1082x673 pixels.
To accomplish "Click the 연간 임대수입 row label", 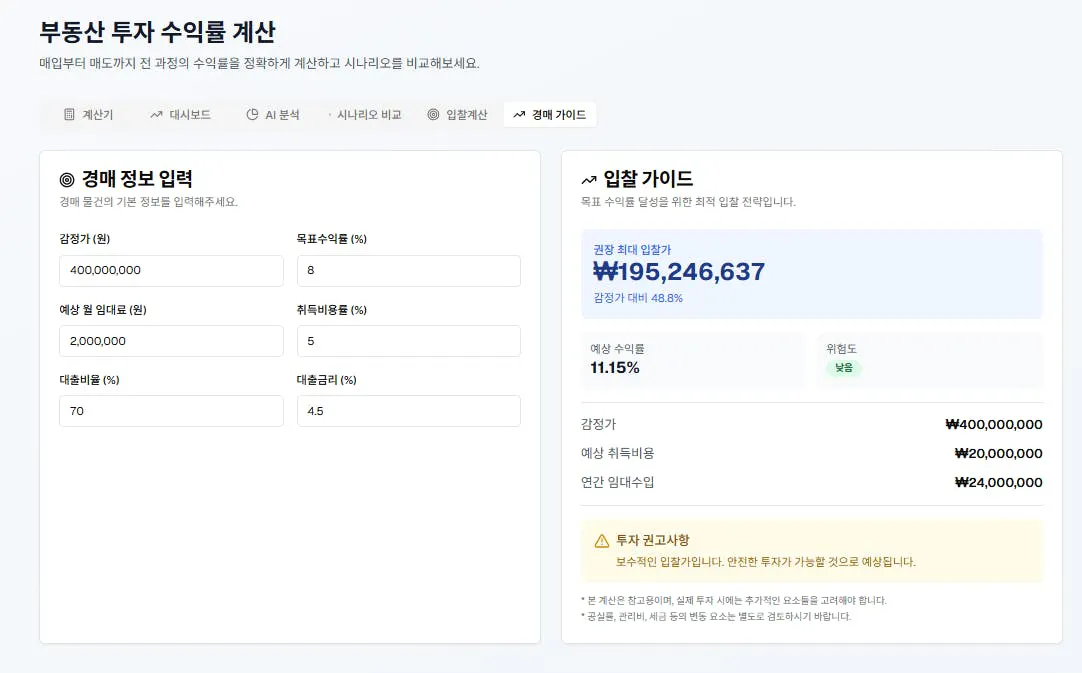I will click(618, 482).
